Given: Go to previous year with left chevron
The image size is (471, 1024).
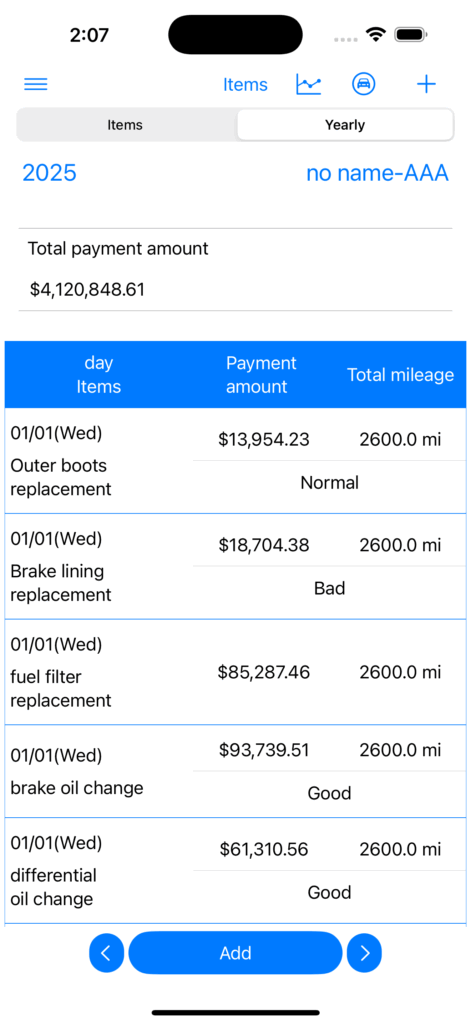Looking at the screenshot, I should tap(106, 953).
